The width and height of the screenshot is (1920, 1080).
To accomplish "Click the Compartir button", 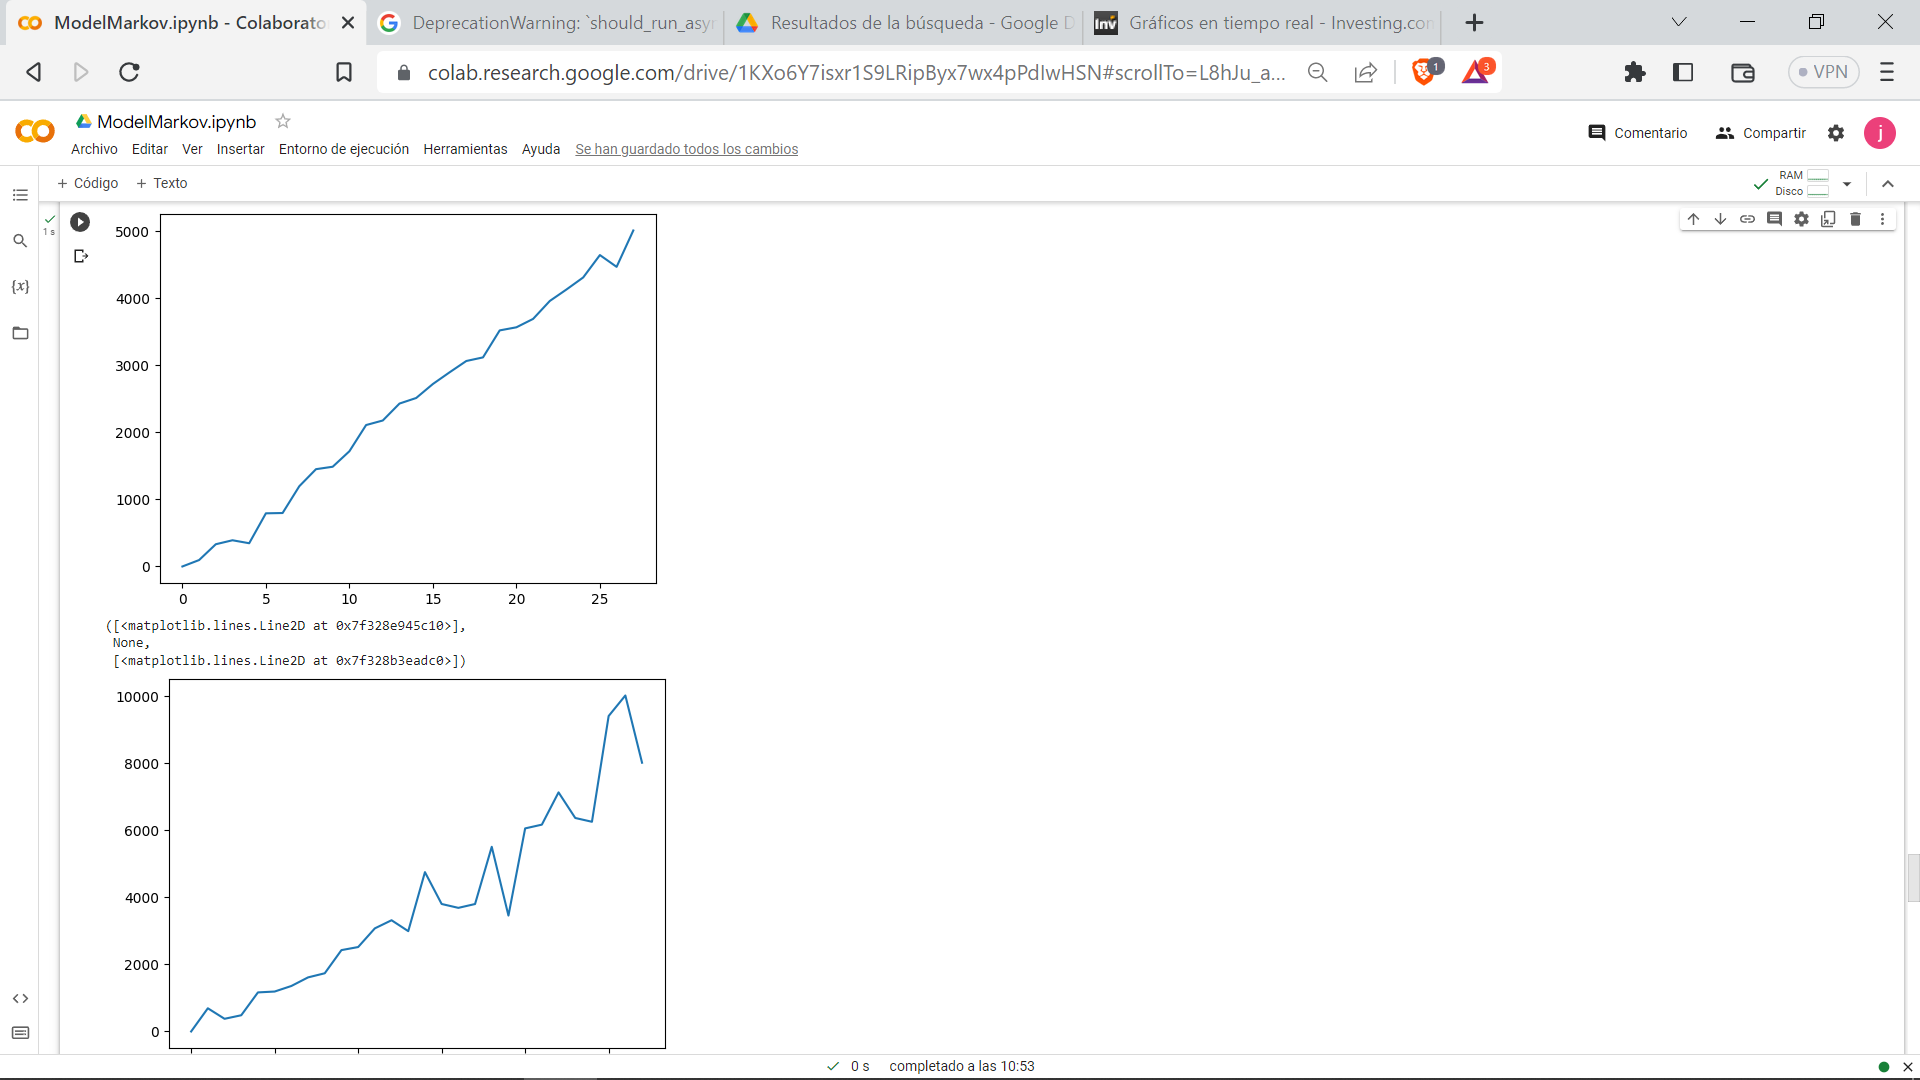I will (x=1760, y=133).
